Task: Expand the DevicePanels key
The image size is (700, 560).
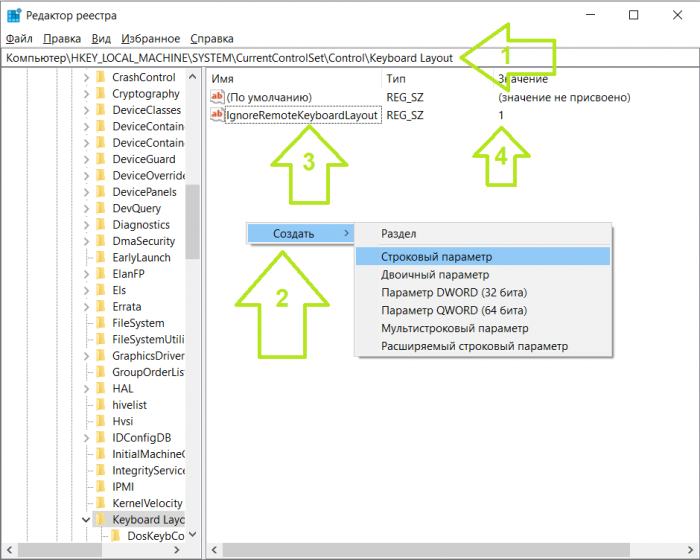Action: pyautogui.click(x=86, y=192)
